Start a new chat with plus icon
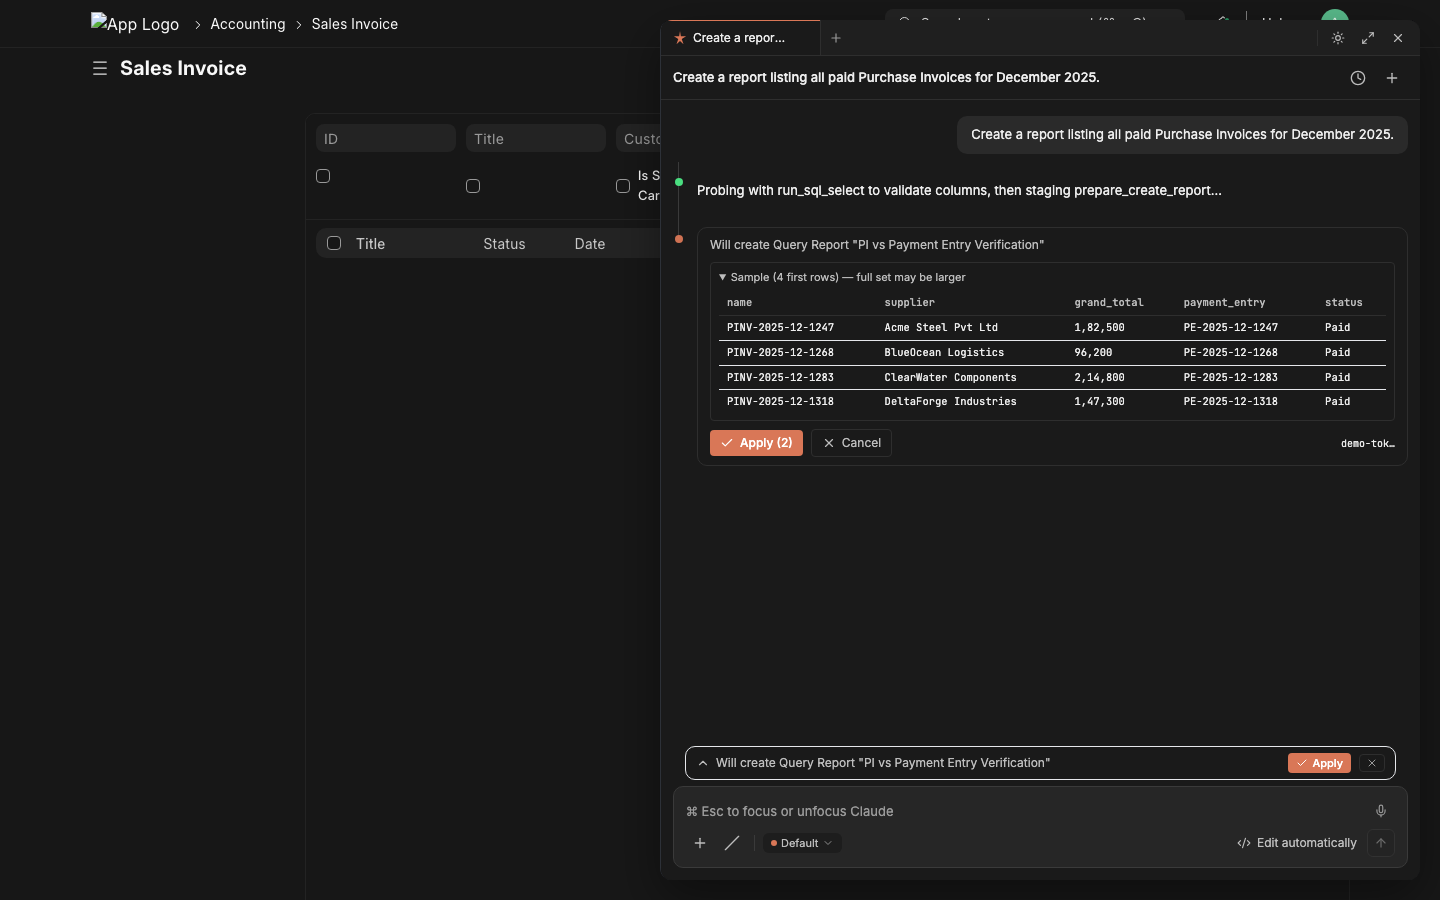The image size is (1440, 900). pos(1392,78)
